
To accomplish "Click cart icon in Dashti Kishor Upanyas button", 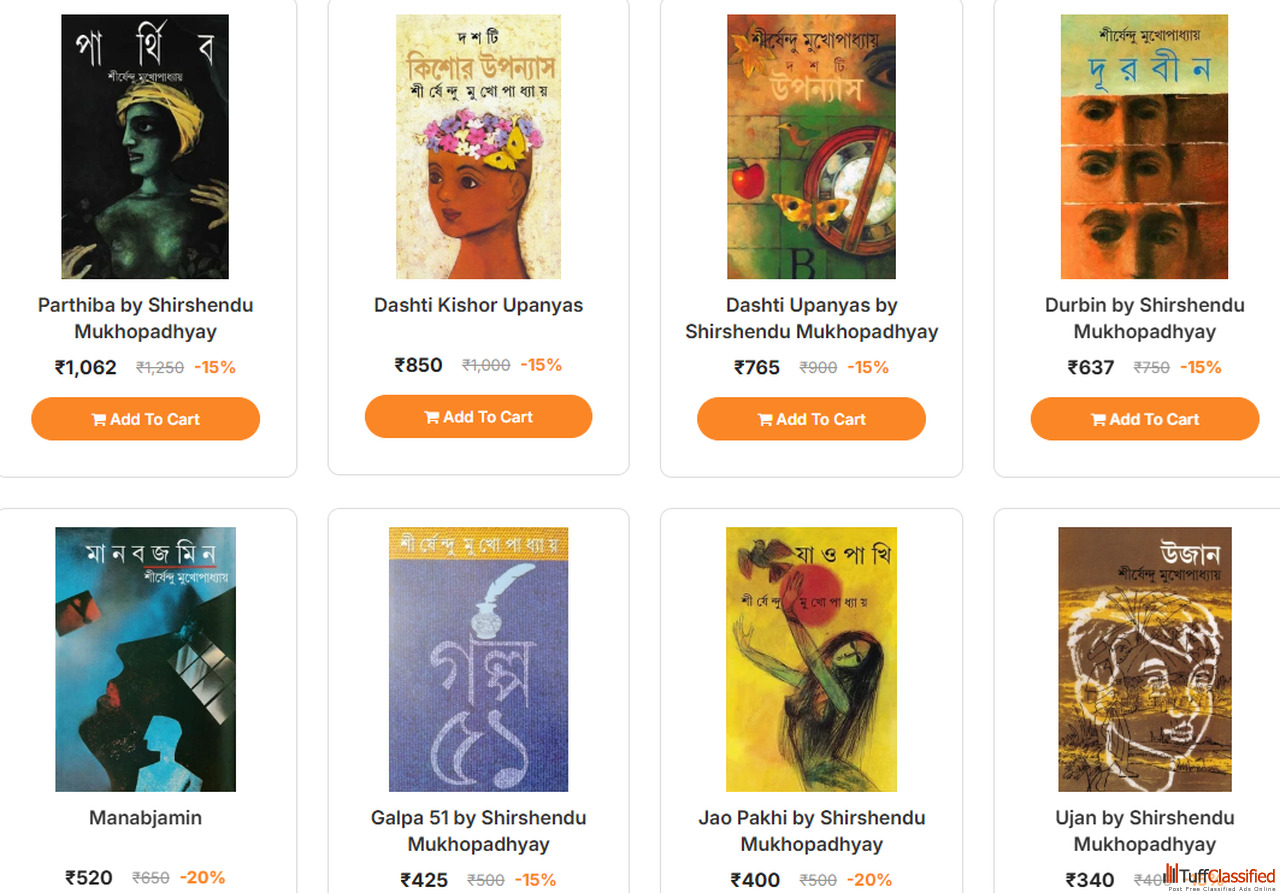I will click(x=432, y=418).
